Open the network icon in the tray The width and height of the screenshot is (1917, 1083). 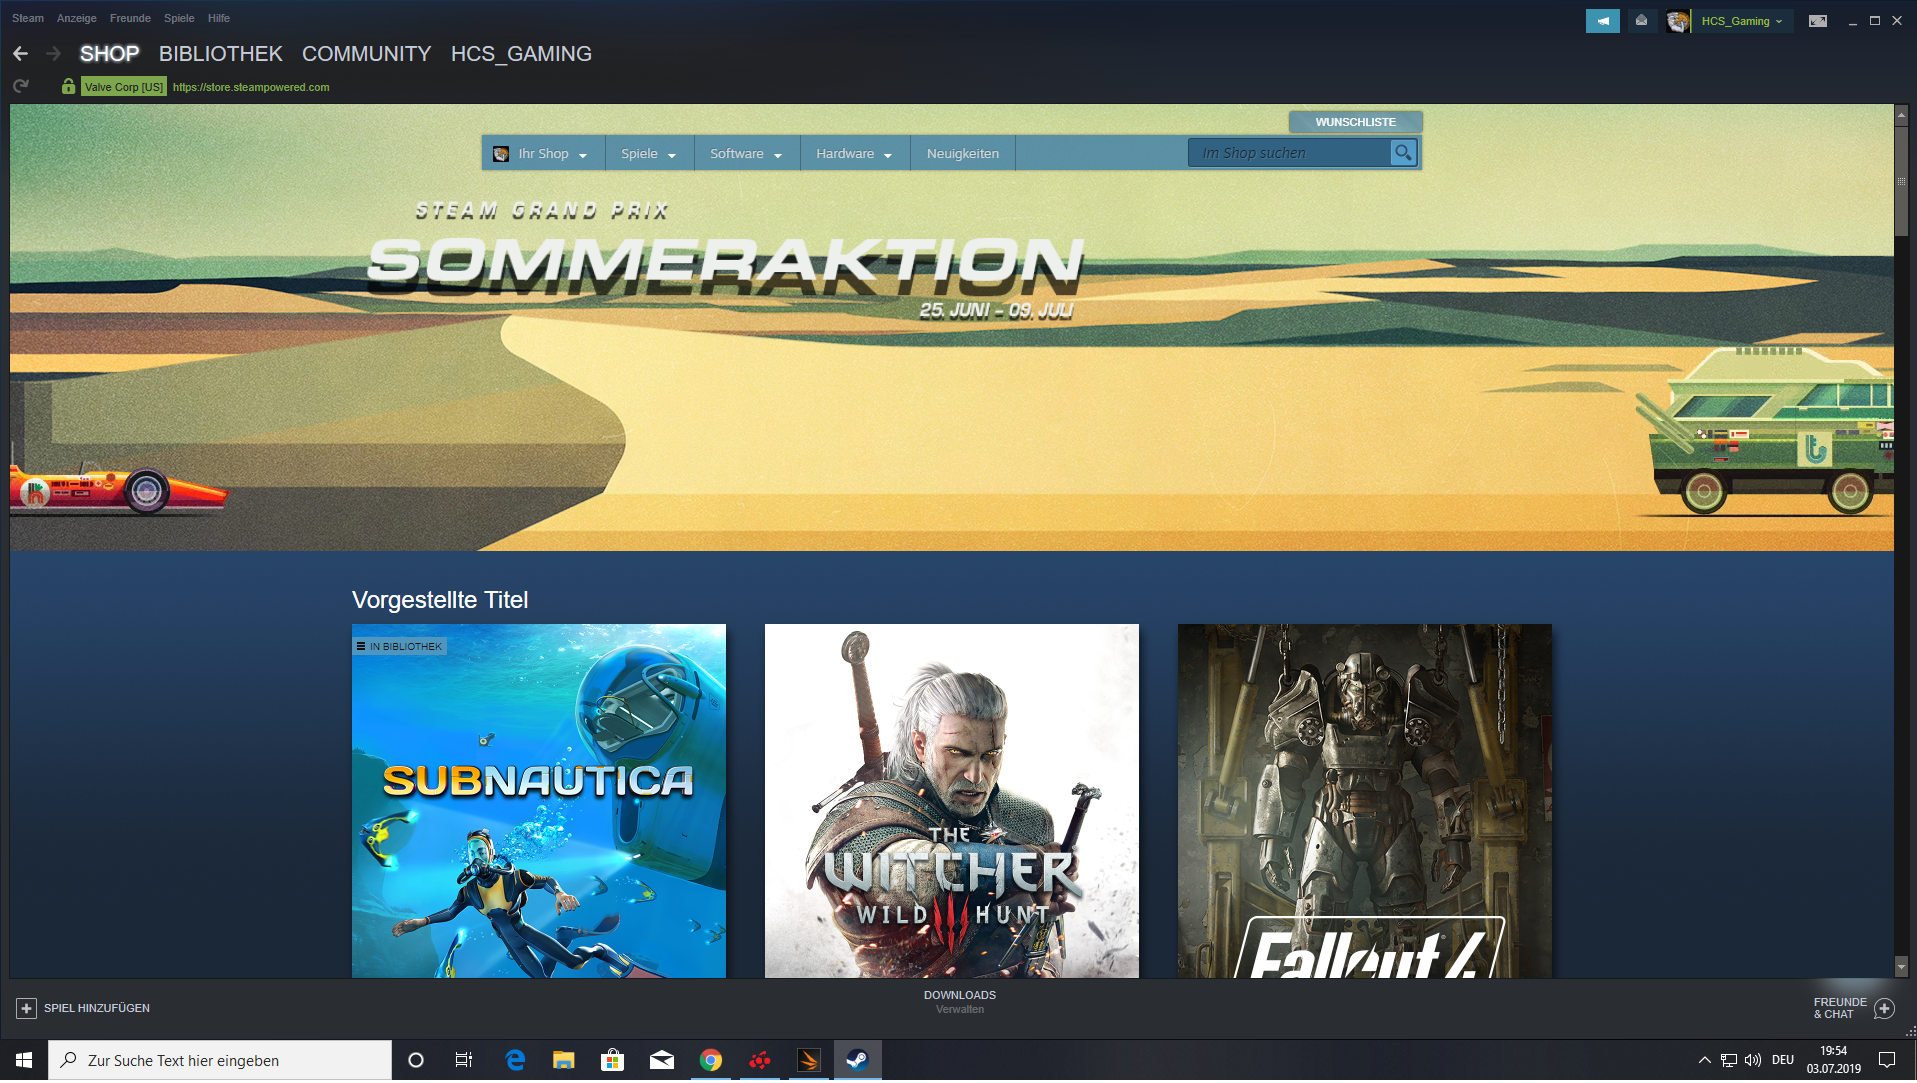(x=1728, y=1061)
